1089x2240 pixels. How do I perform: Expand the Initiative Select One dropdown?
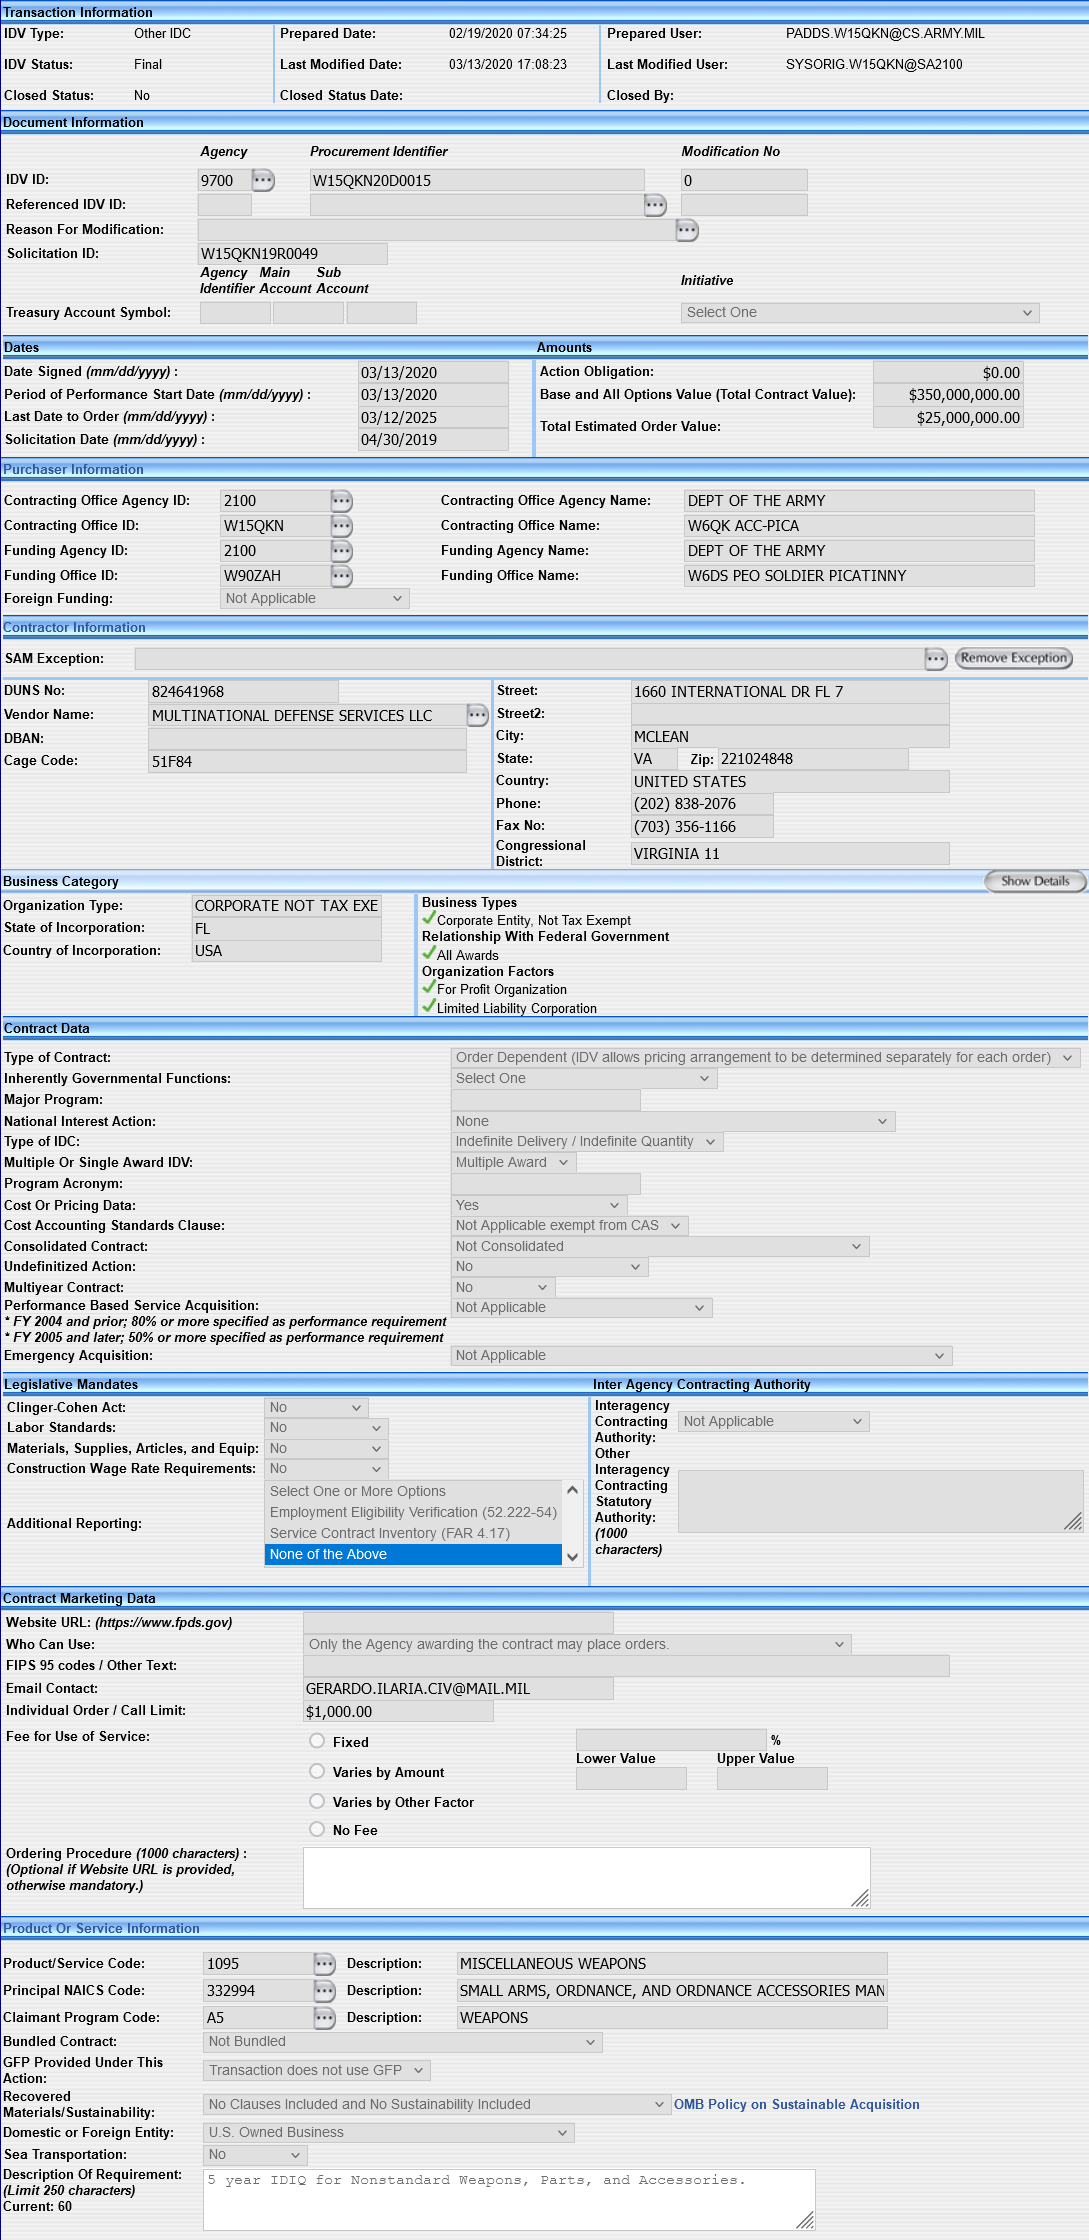[860, 313]
